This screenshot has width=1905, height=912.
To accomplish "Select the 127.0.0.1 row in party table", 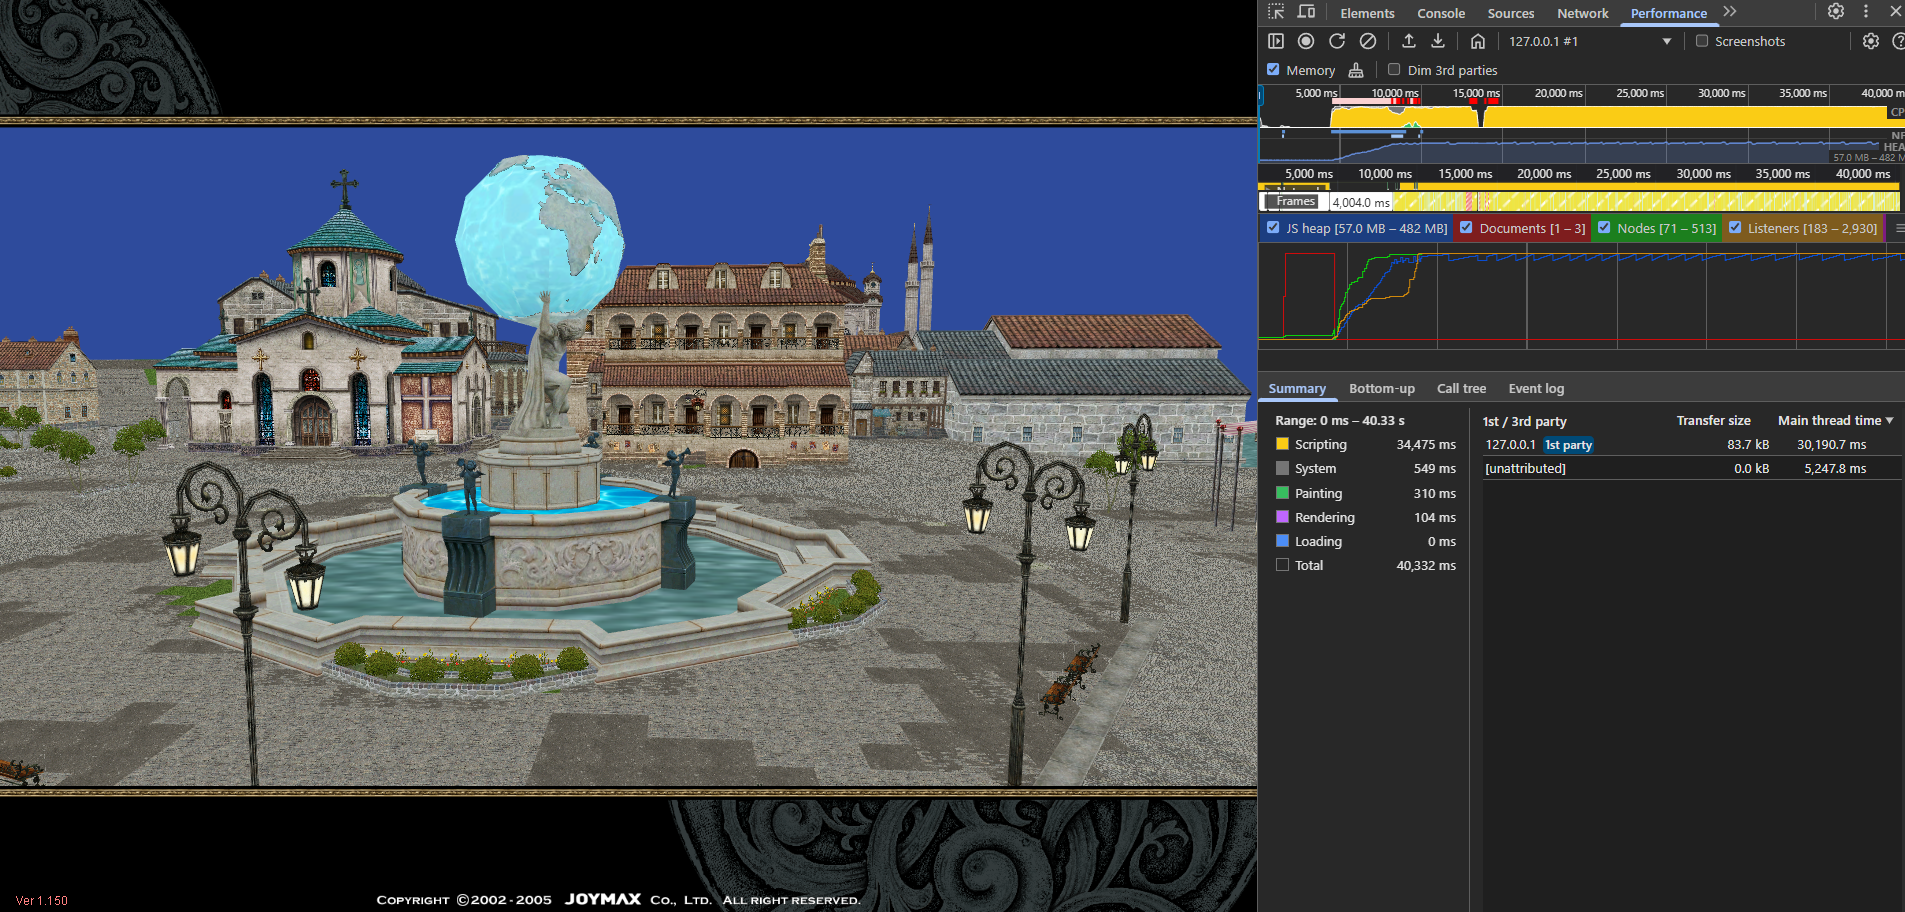I will pos(1692,445).
